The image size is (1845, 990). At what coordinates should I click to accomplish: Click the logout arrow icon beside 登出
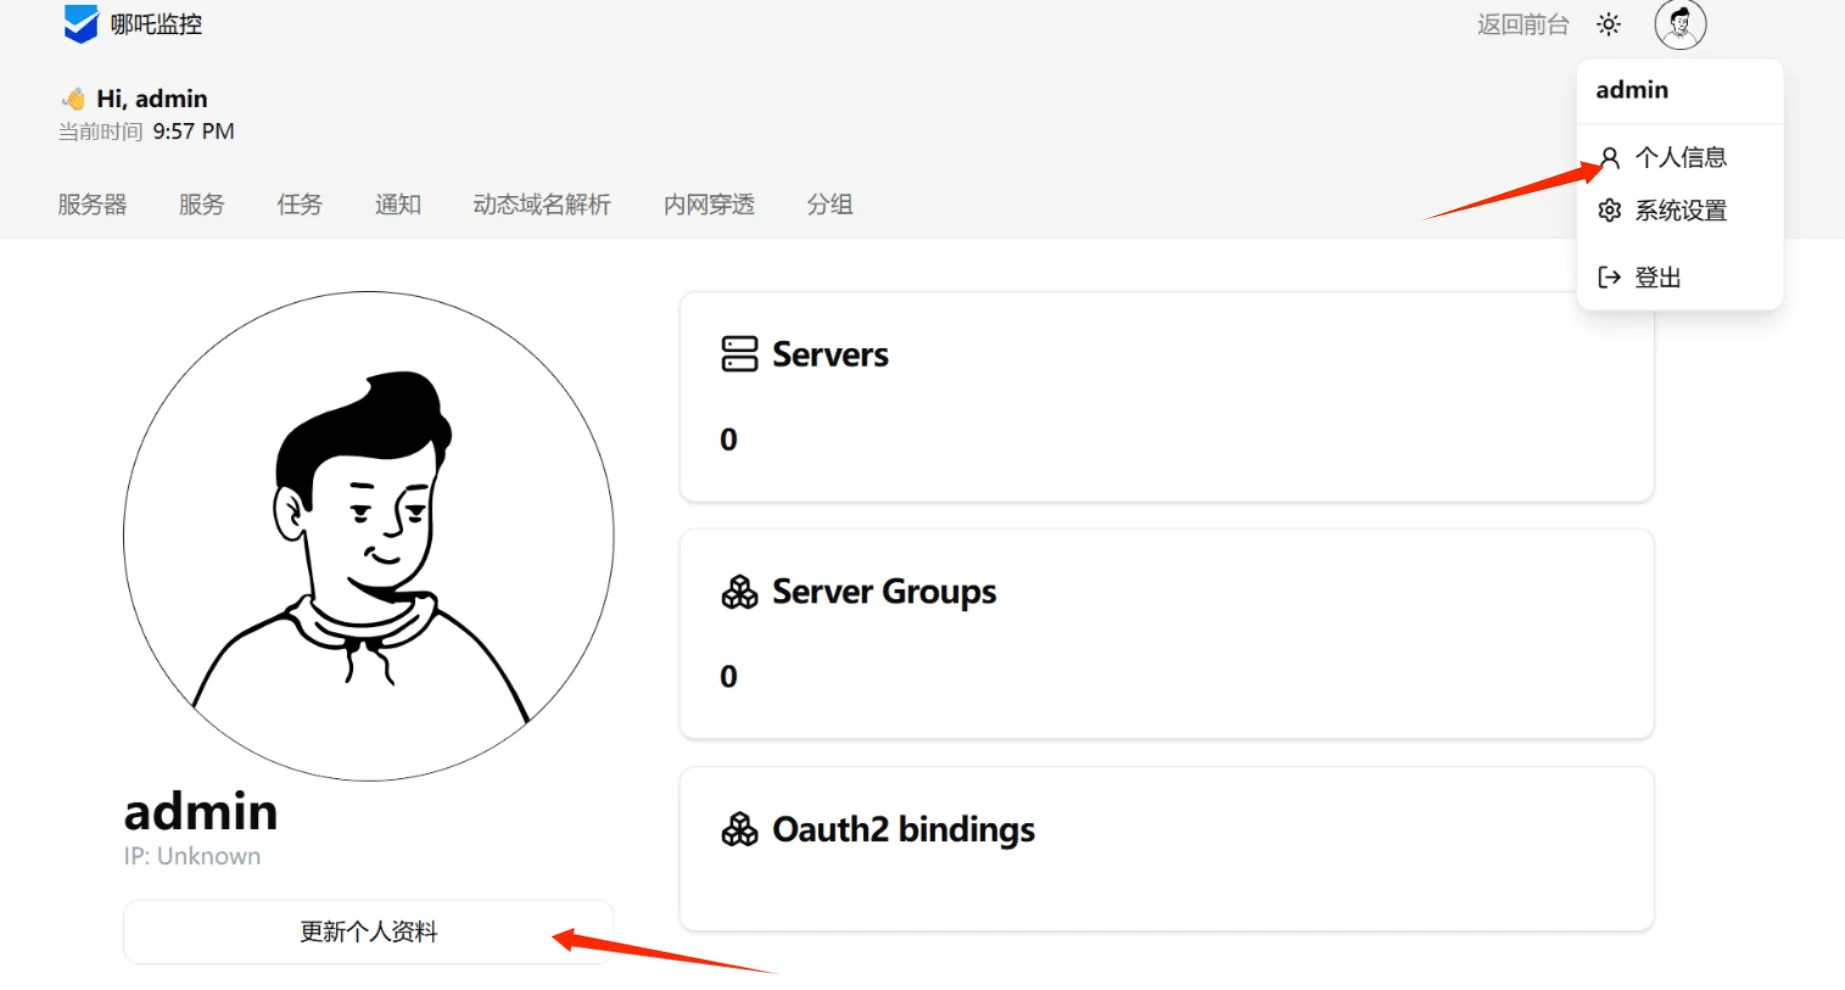pyautogui.click(x=1609, y=277)
